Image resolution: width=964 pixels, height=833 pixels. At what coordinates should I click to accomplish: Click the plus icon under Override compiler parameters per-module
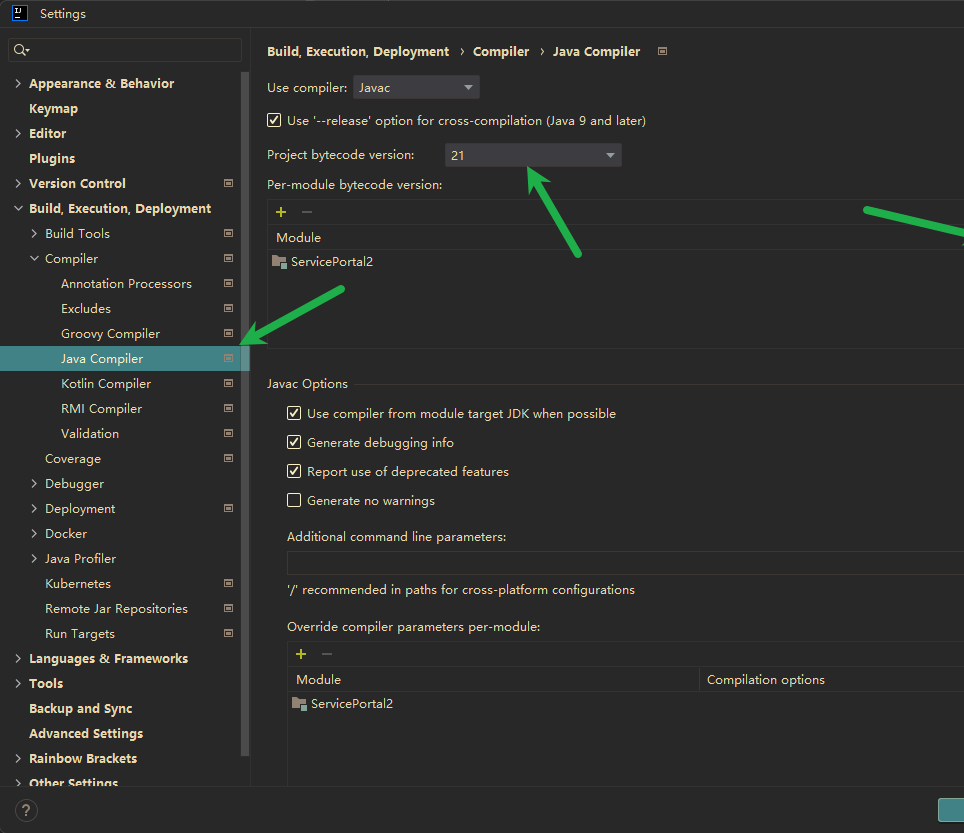coord(300,654)
